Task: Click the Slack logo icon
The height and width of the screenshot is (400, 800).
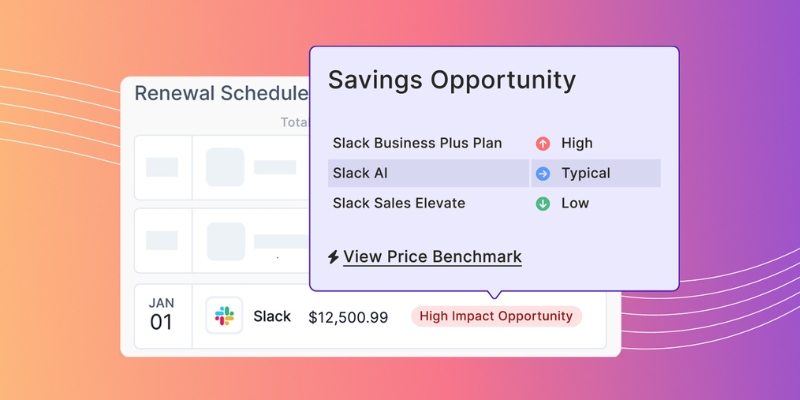Action: click(224, 316)
